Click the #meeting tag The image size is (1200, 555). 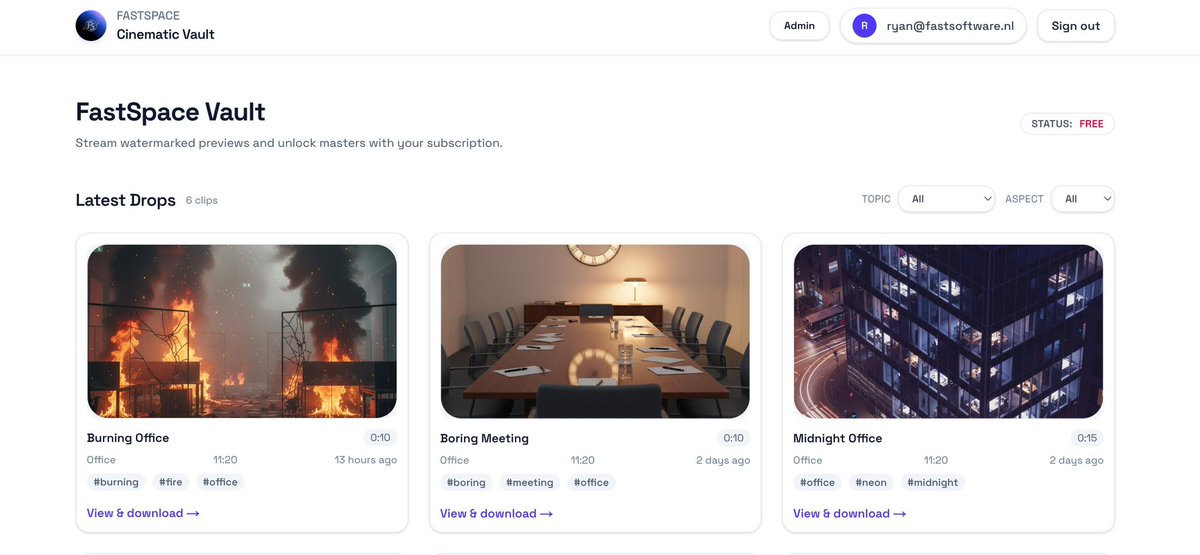[530, 482]
